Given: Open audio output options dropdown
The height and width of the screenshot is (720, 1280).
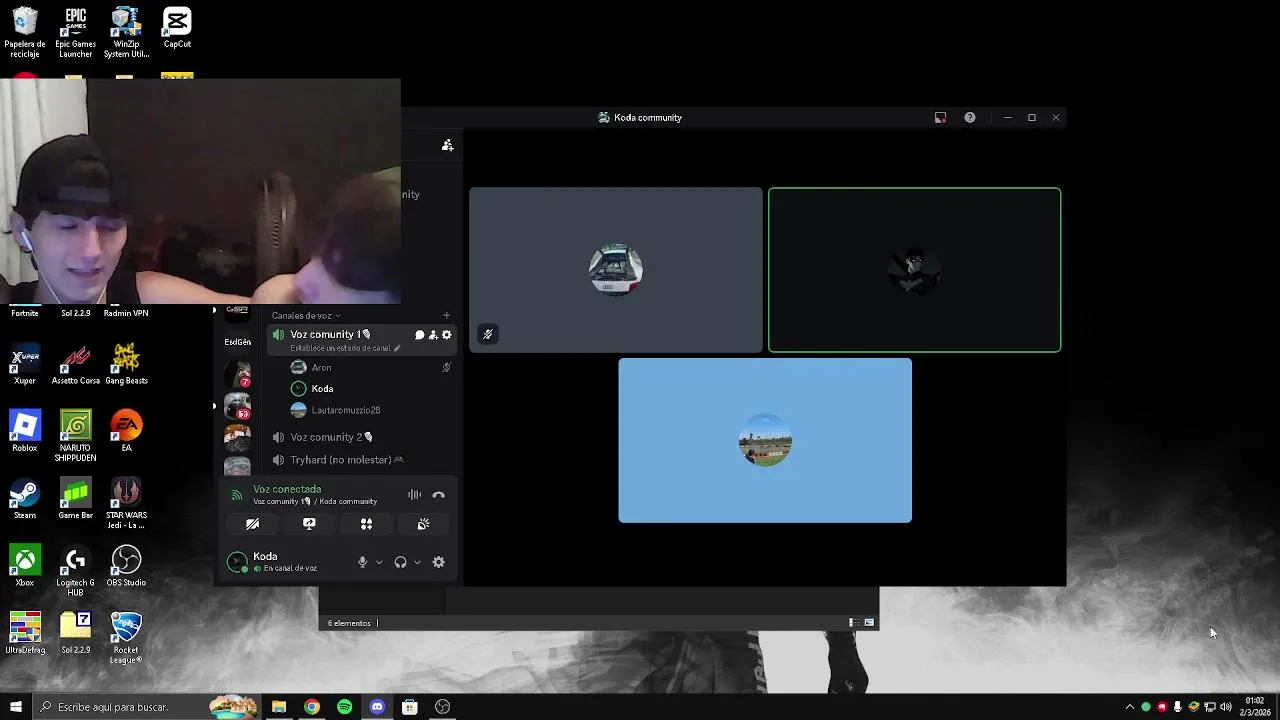Looking at the screenshot, I should (417, 562).
